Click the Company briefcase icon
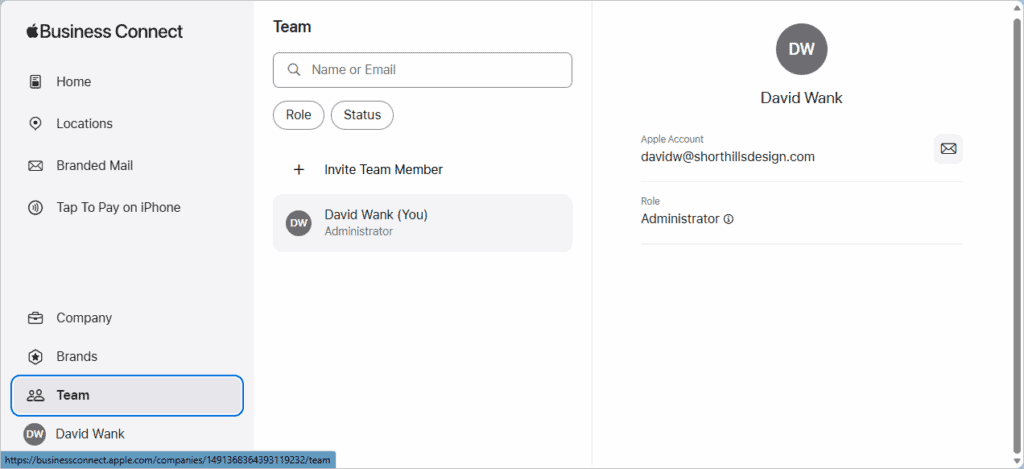Image resolution: width=1024 pixels, height=469 pixels. click(36, 318)
